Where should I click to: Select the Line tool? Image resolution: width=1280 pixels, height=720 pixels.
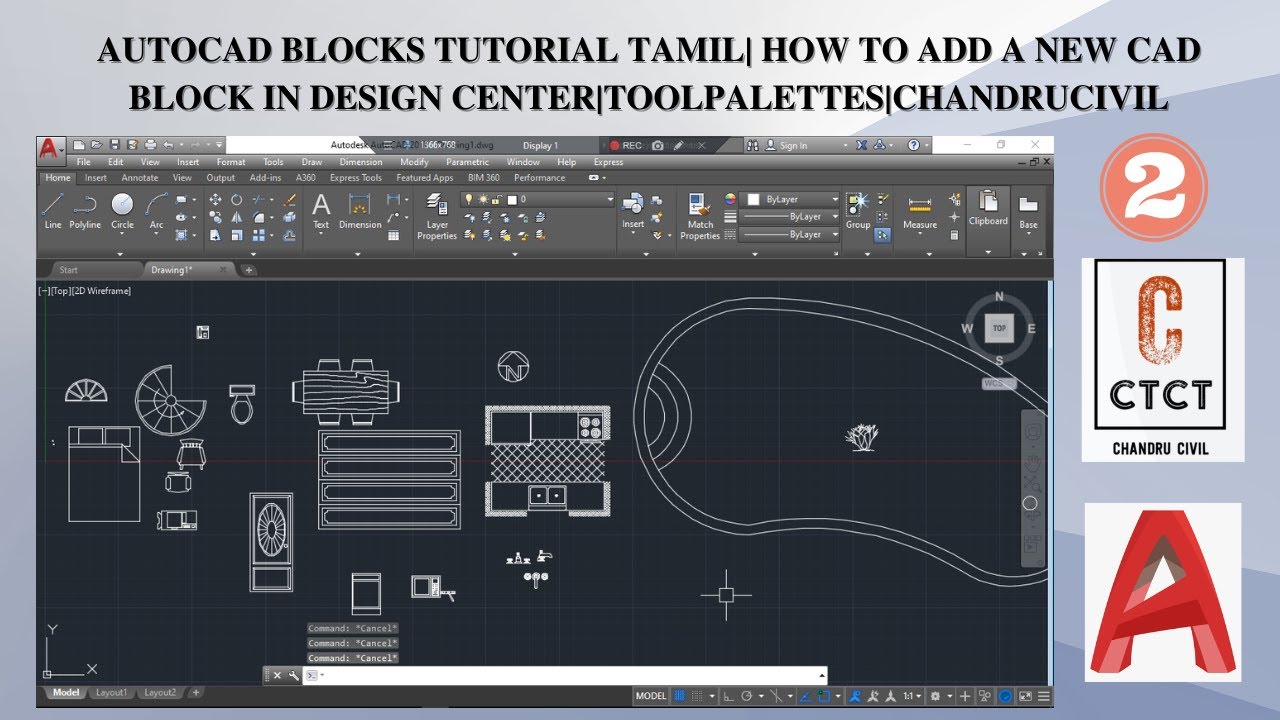[53, 211]
